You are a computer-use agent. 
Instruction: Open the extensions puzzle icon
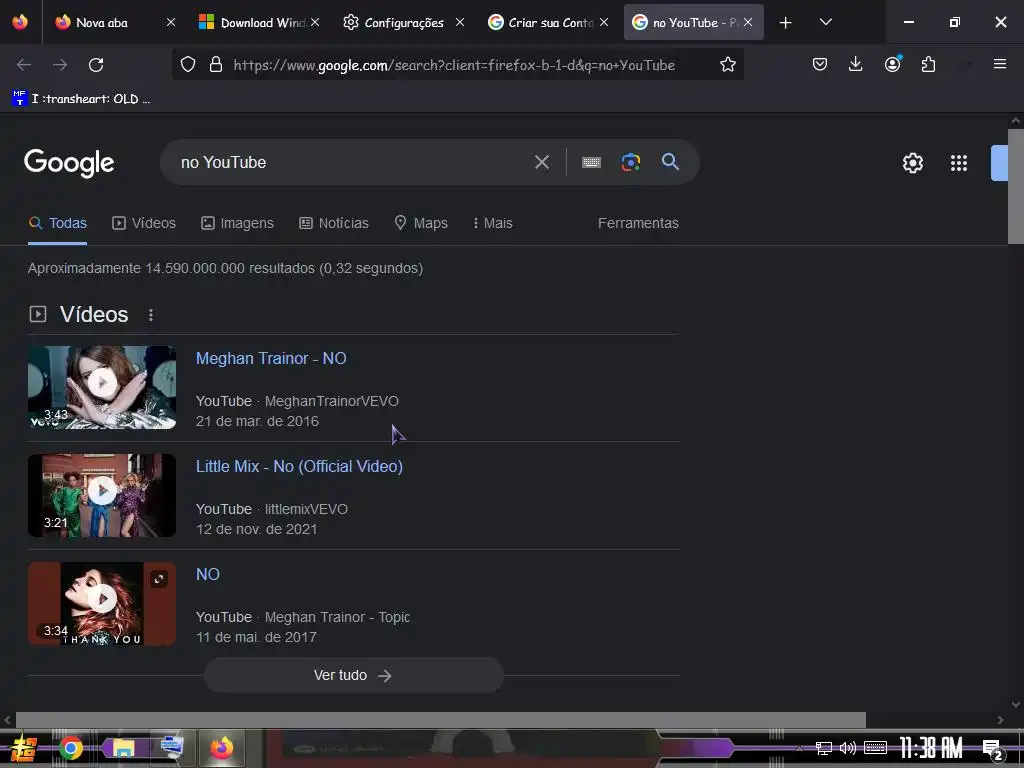pyautogui.click(x=928, y=65)
